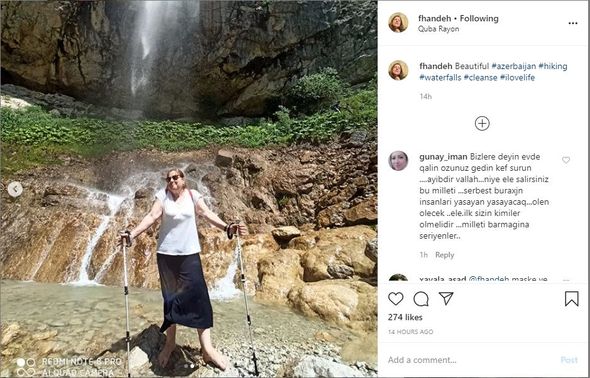Click the Post comment button
Viewport: 590px width, 378px height.
(569, 360)
